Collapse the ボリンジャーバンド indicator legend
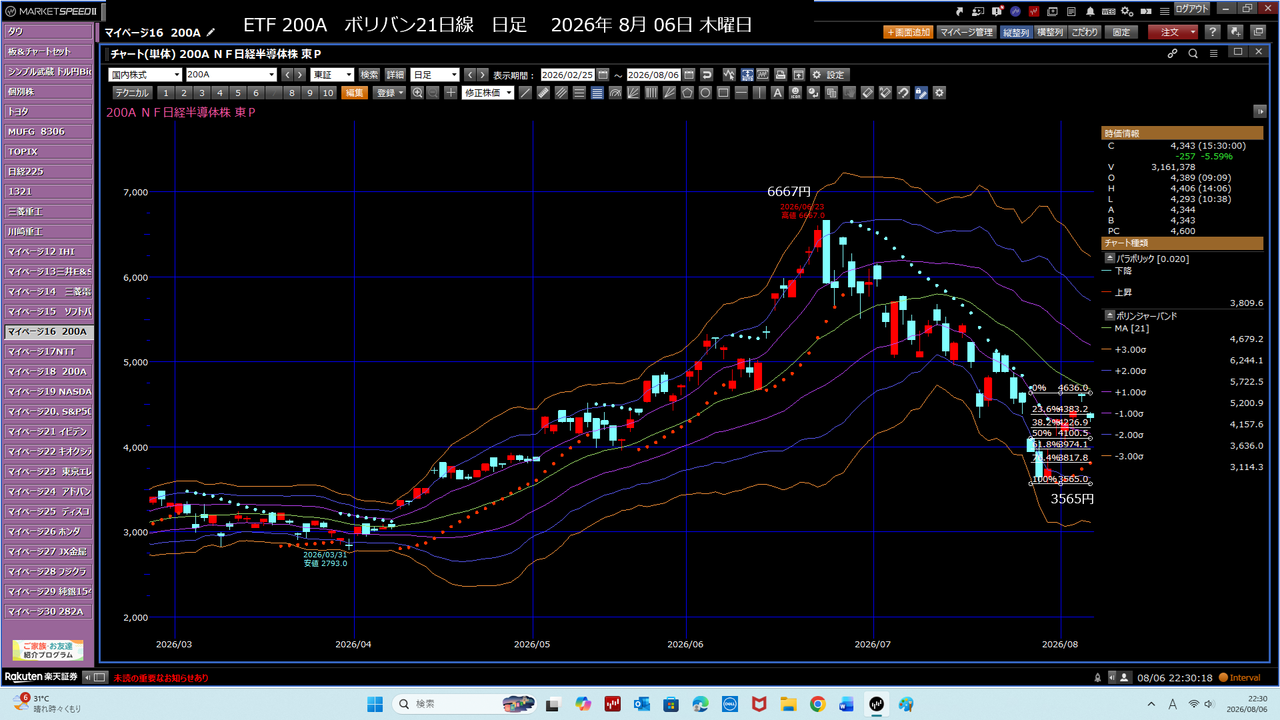 click(x=1109, y=315)
